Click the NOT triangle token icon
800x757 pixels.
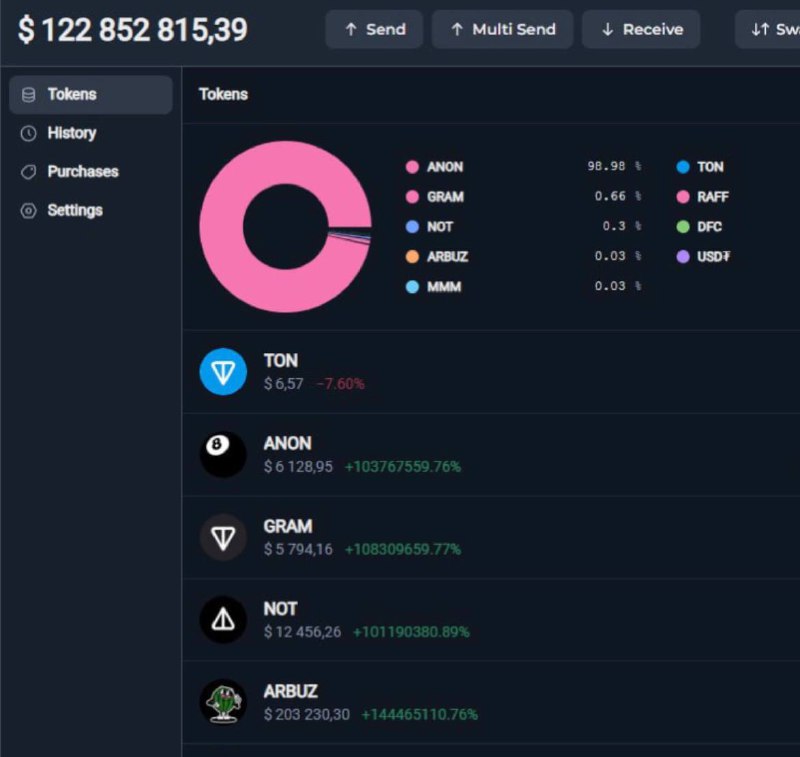[223, 620]
